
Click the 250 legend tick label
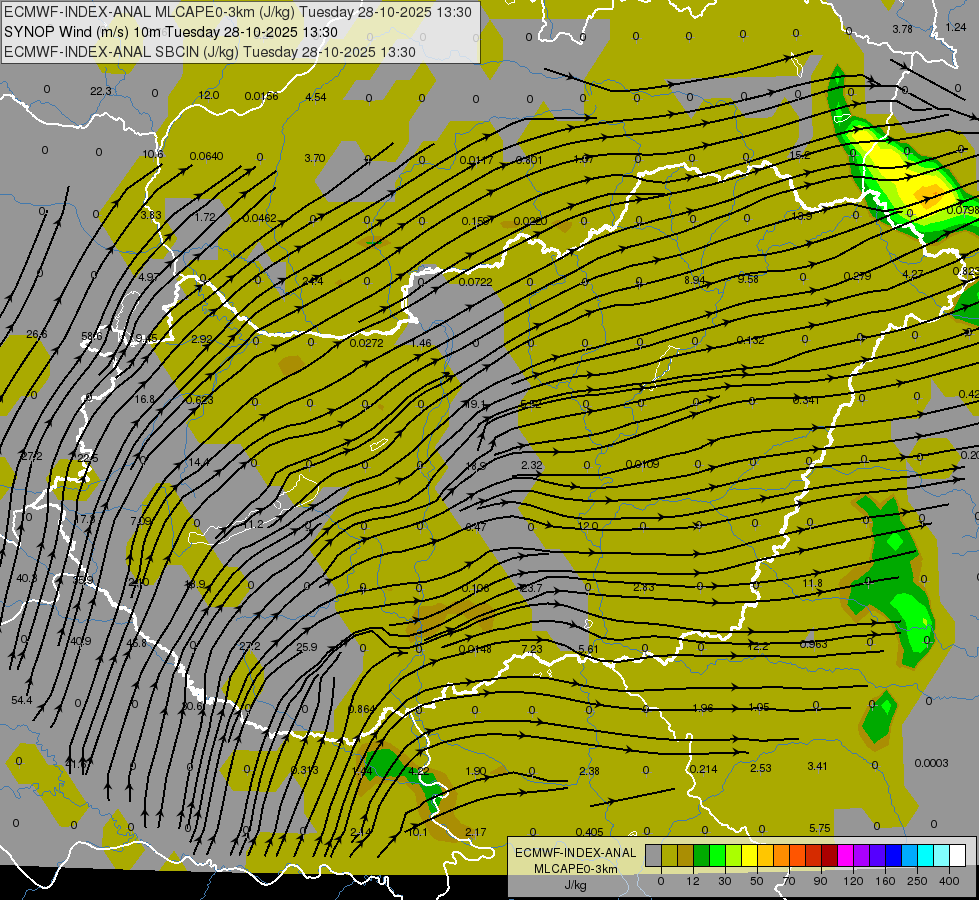tap(917, 881)
